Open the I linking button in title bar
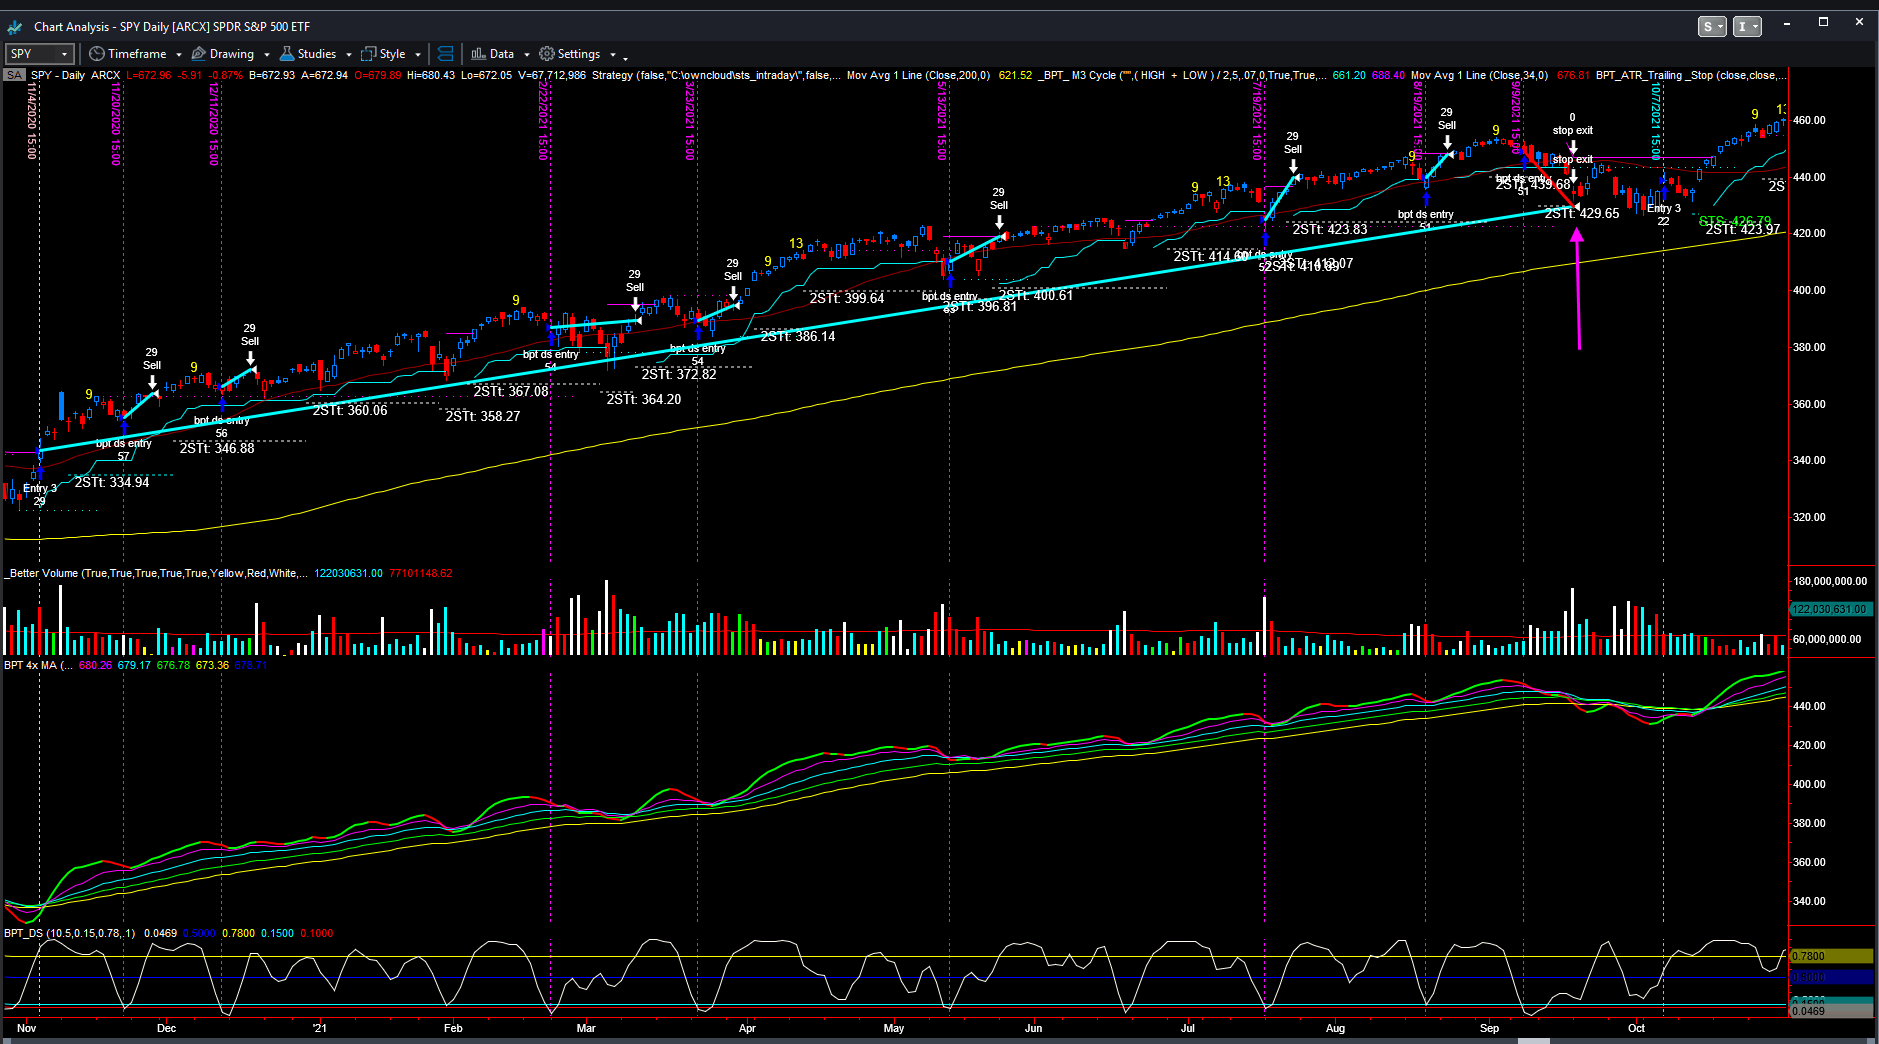 point(1747,27)
